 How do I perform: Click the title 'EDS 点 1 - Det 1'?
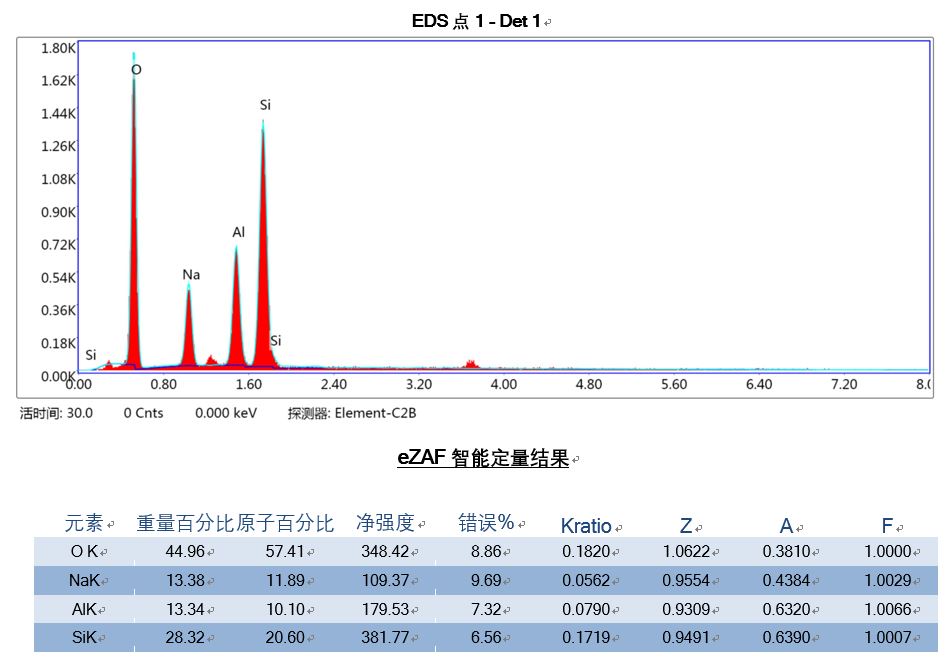[x=476, y=21]
